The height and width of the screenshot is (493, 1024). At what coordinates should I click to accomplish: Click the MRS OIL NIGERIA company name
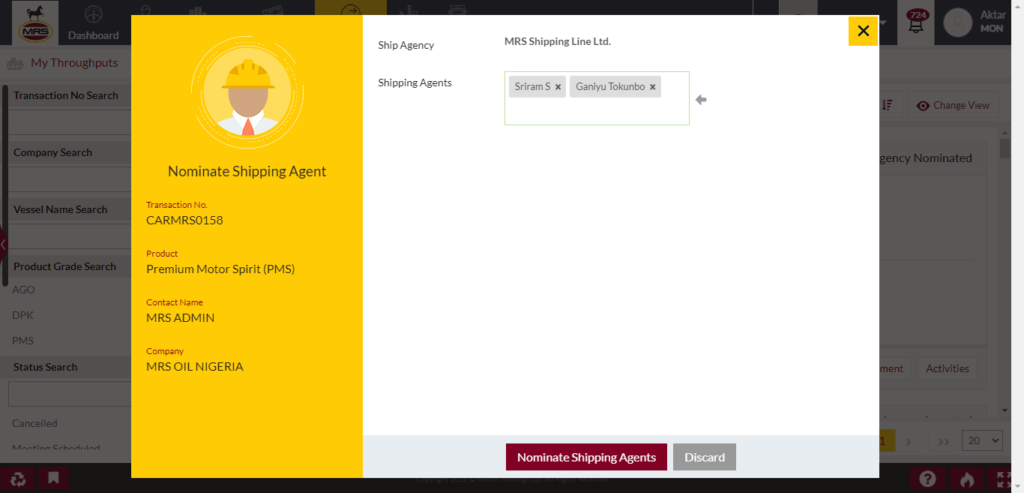(x=195, y=366)
